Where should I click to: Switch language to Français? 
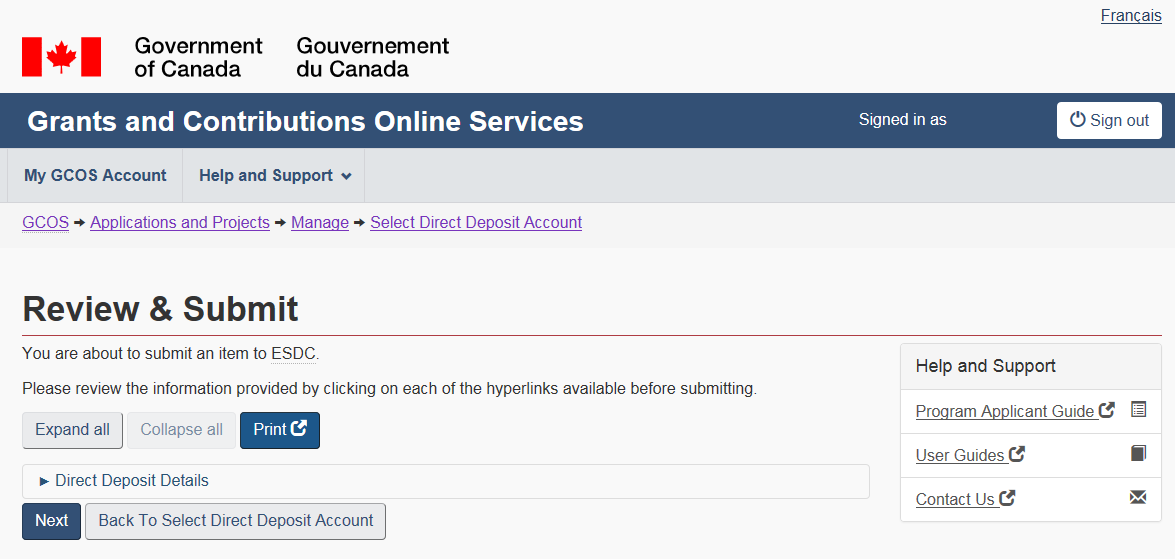click(x=1131, y=16)
